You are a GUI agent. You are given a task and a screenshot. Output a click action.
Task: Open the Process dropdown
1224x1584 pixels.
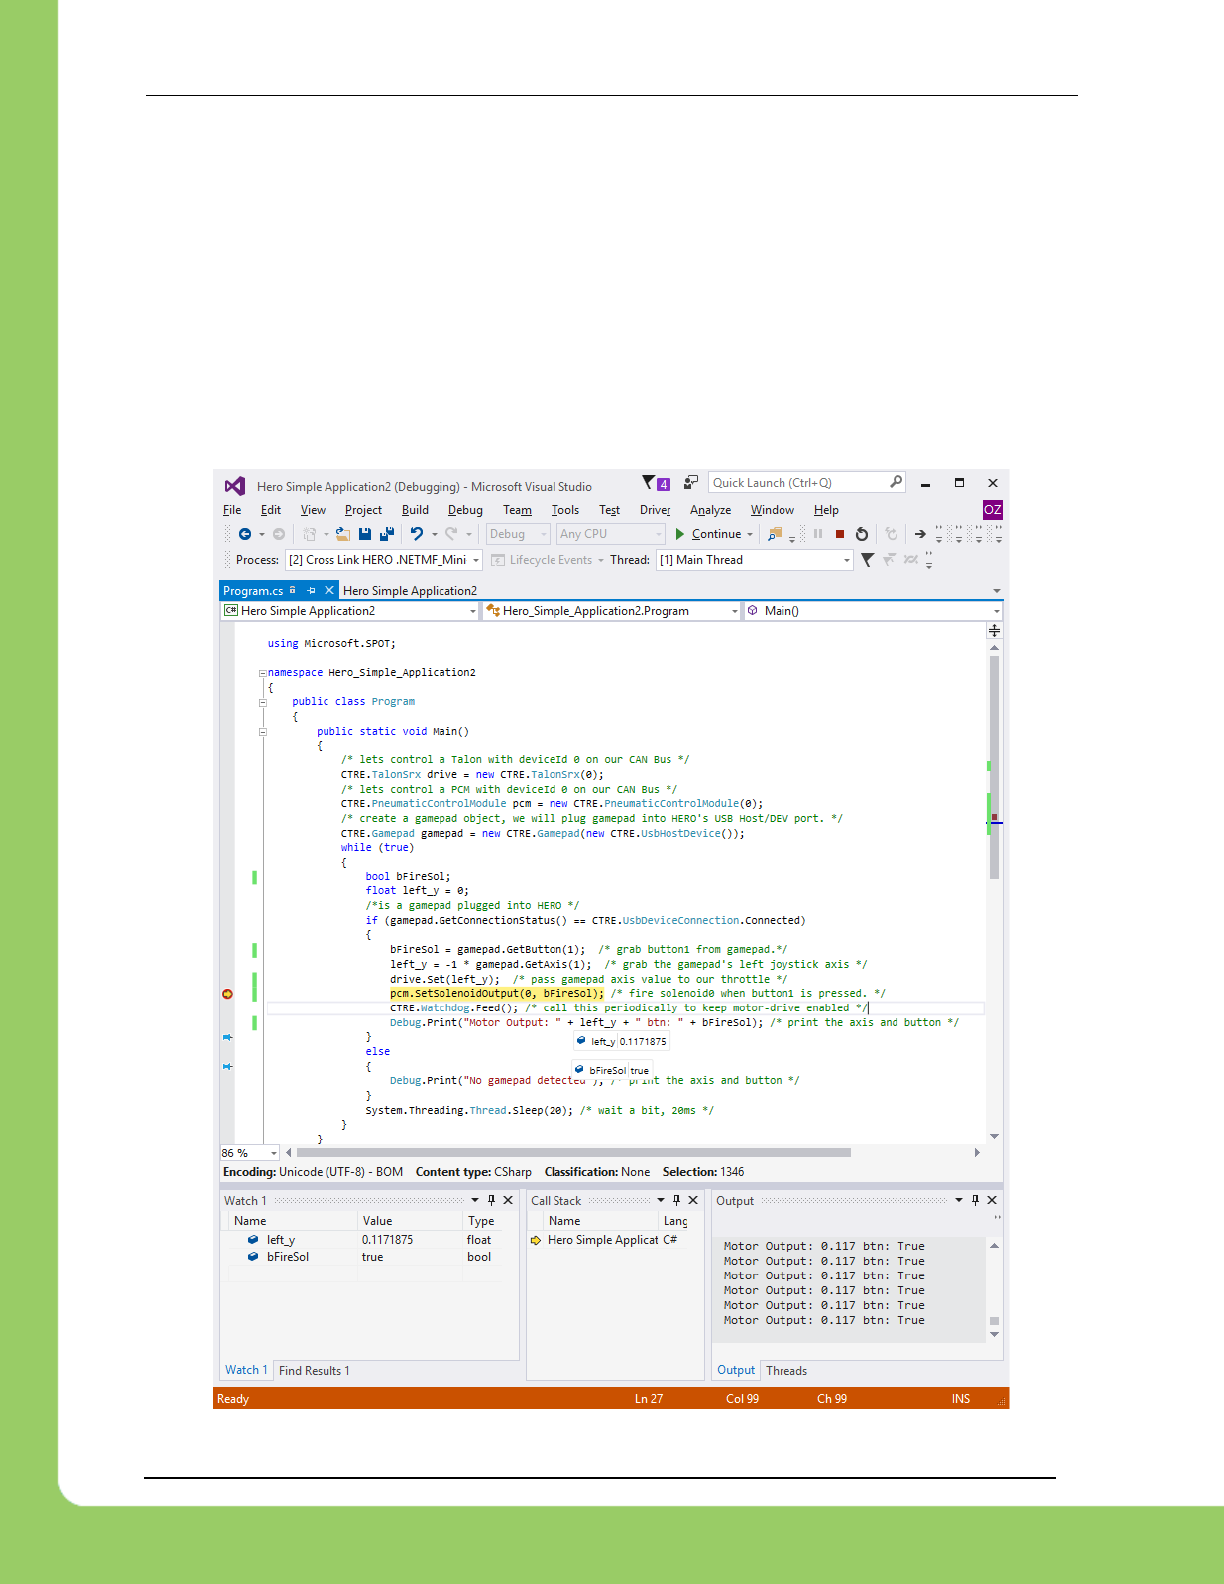coord(384,560)
